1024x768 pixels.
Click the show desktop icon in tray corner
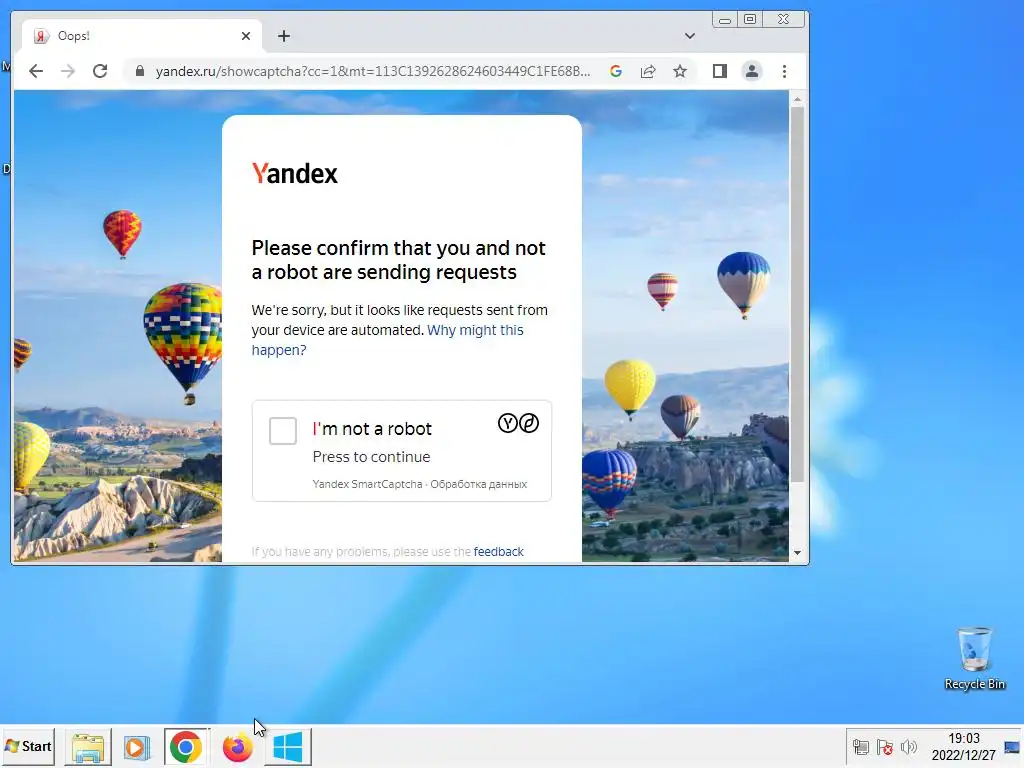(x=1012, y=746)
